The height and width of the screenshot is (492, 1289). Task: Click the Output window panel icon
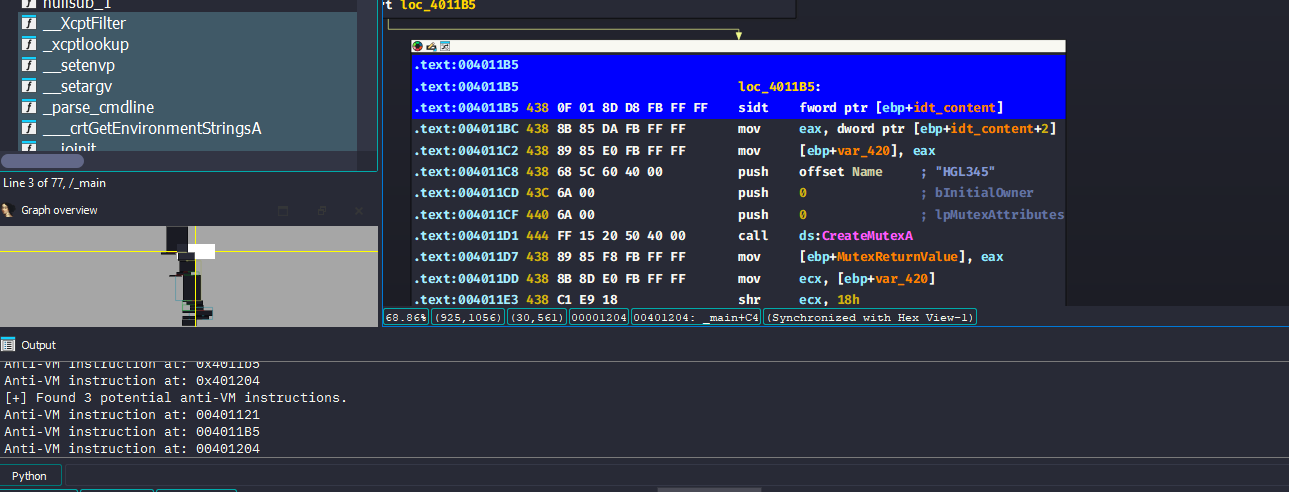click(9, 344)
